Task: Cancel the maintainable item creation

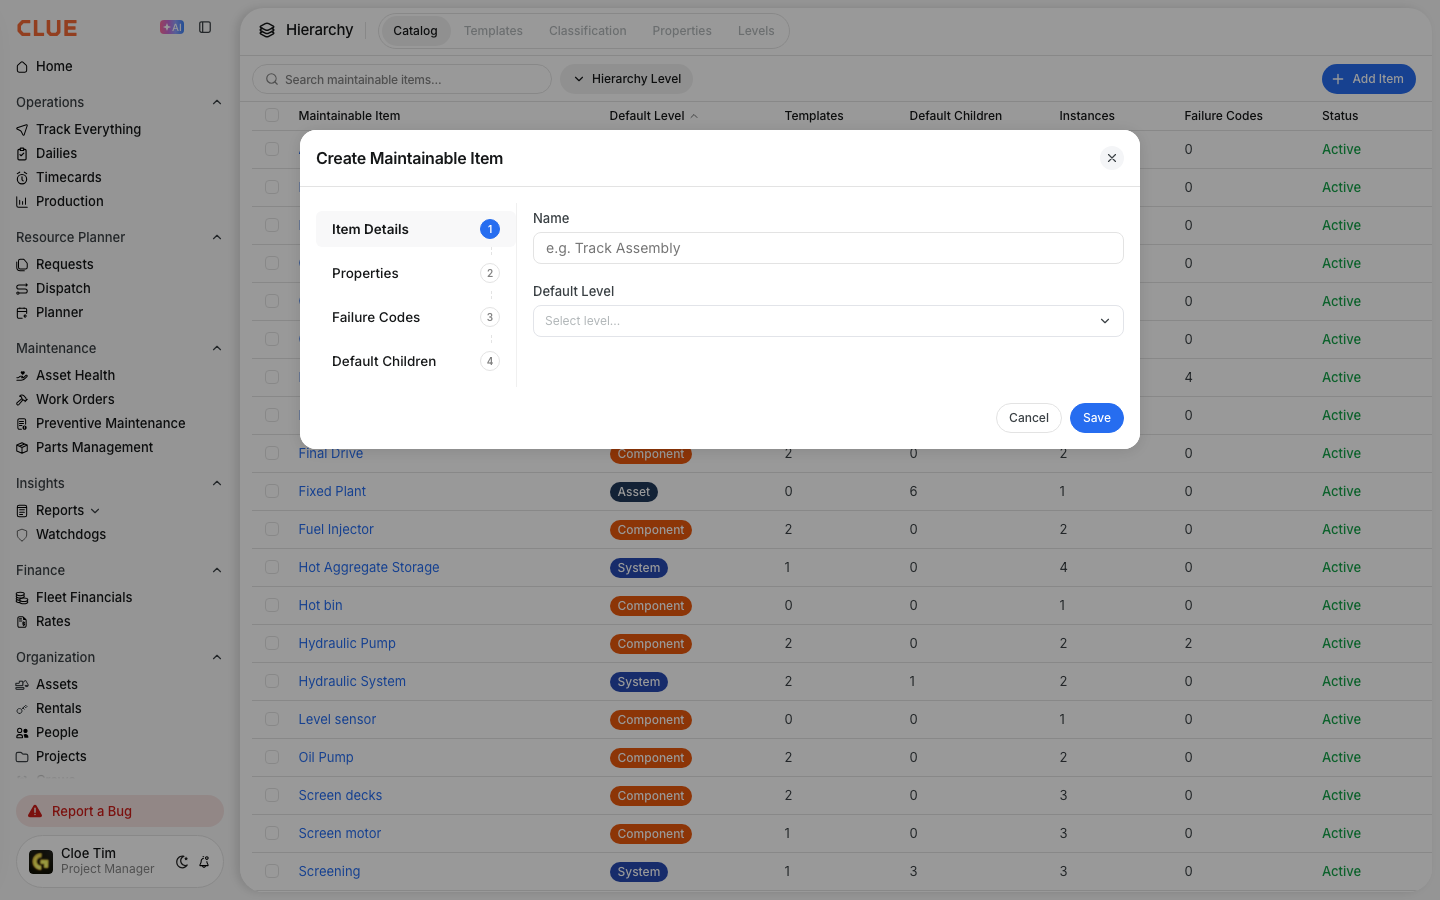Action: point(1029,418)
